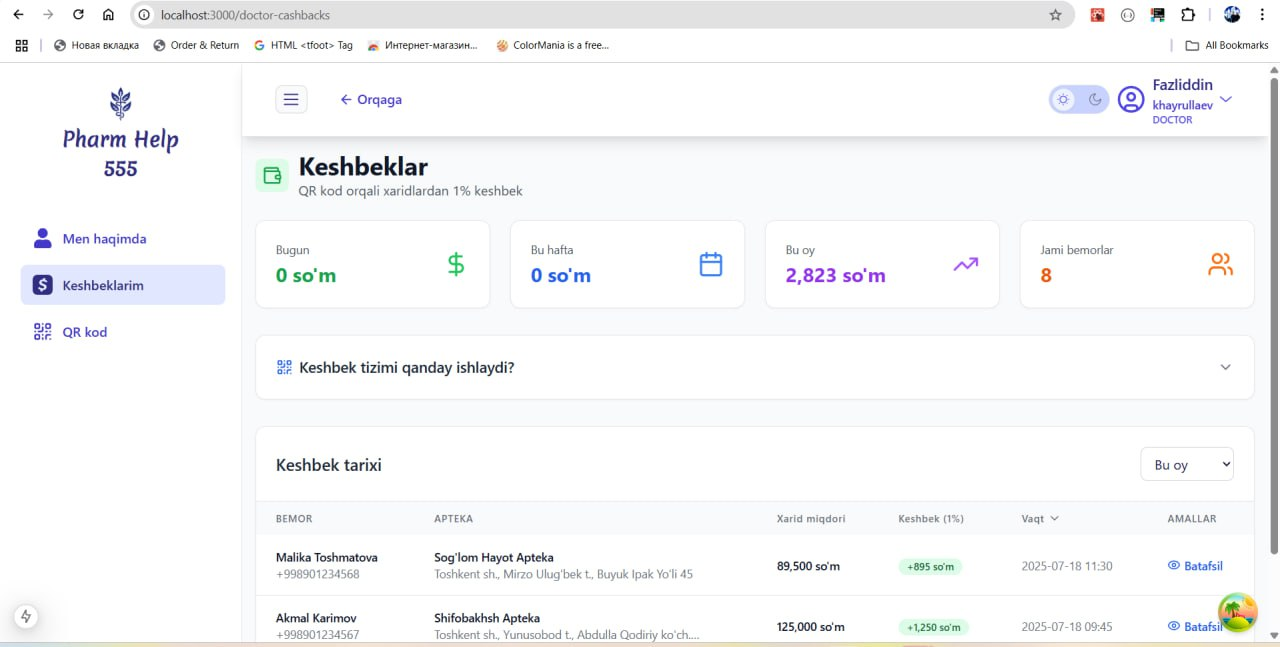Open the Chrome profile avatar
The height and width of the screenshot is (647, 1280).
click(1232, 15)
